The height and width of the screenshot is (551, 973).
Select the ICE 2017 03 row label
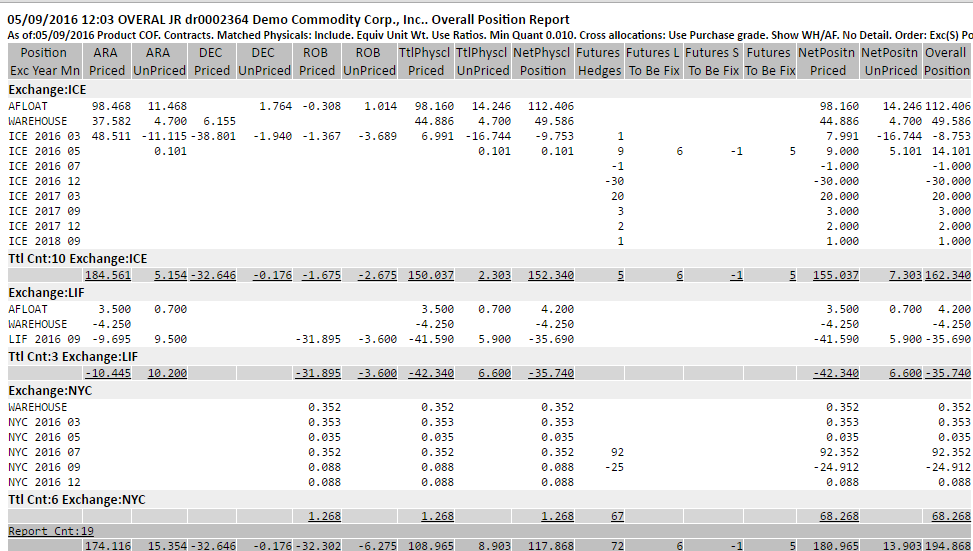pos(44,196)
